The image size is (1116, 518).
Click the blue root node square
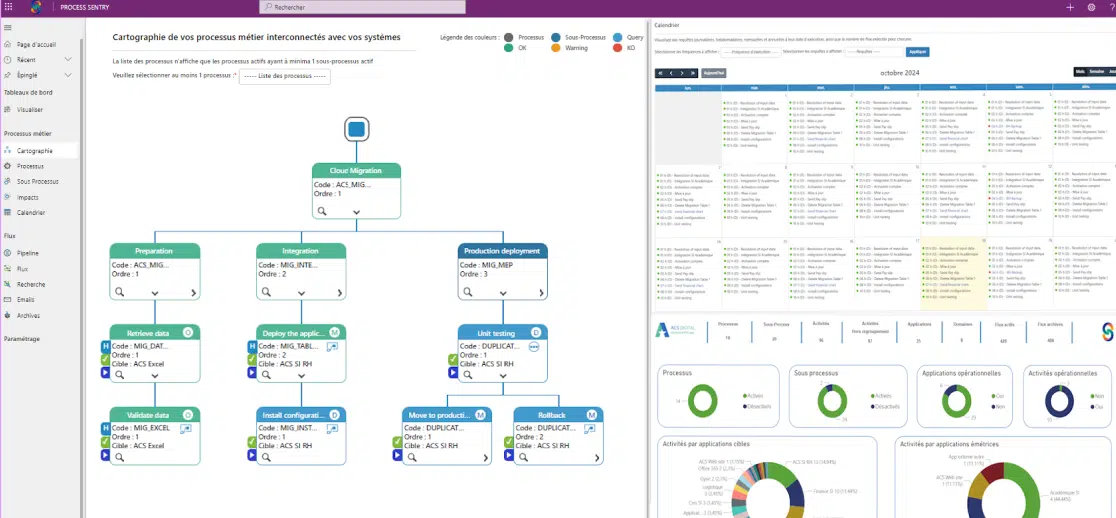coord(357,128)
